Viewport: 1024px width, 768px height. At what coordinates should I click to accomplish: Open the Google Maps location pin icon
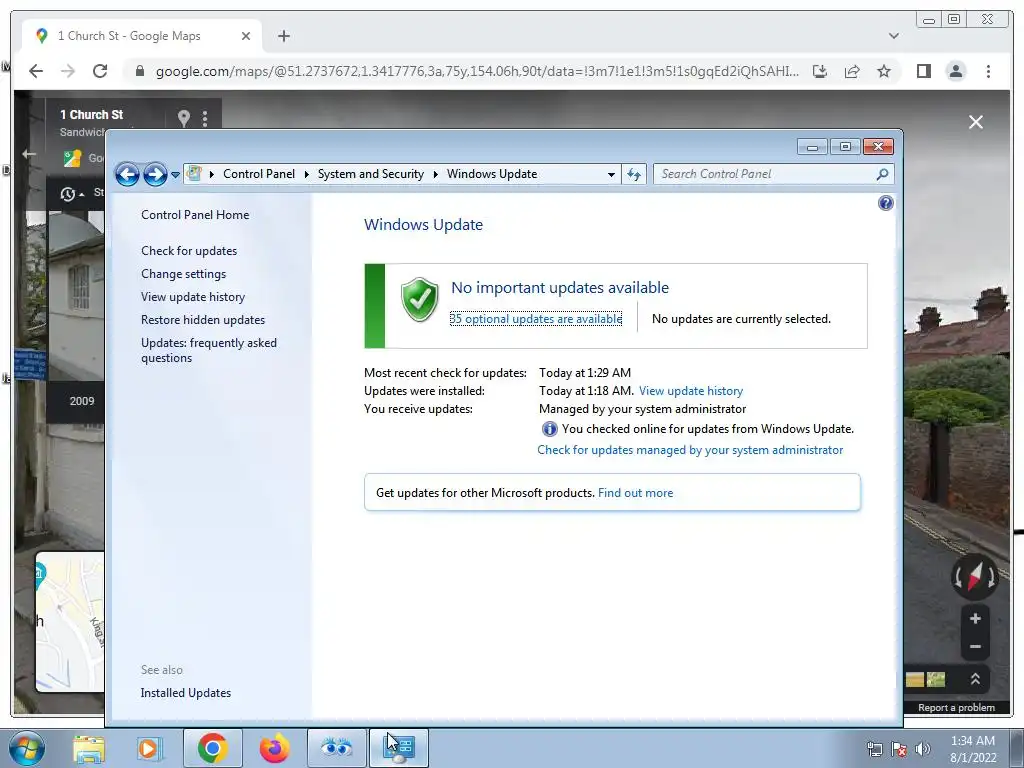[x=184, y=118]
